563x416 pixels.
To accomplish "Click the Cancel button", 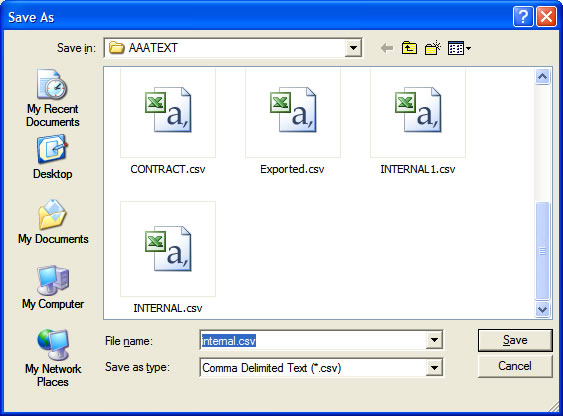I will (515, 366).
